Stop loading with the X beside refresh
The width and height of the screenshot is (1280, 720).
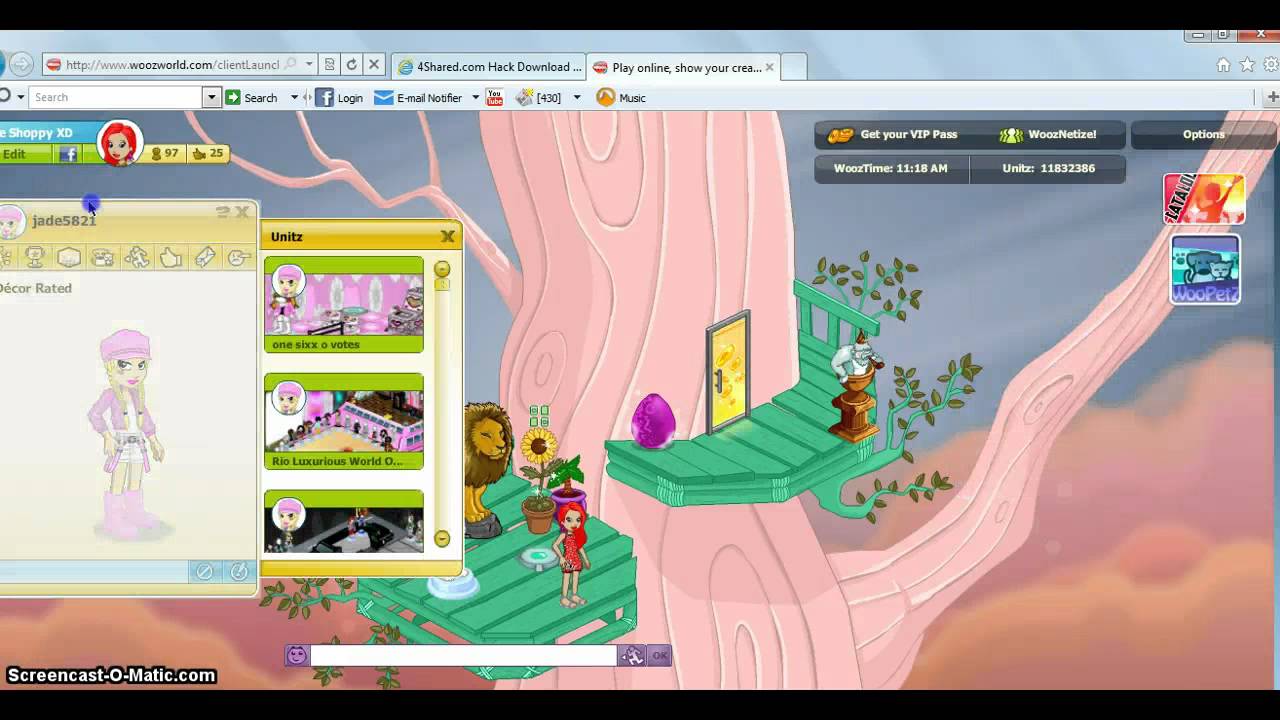coord(374,65)
